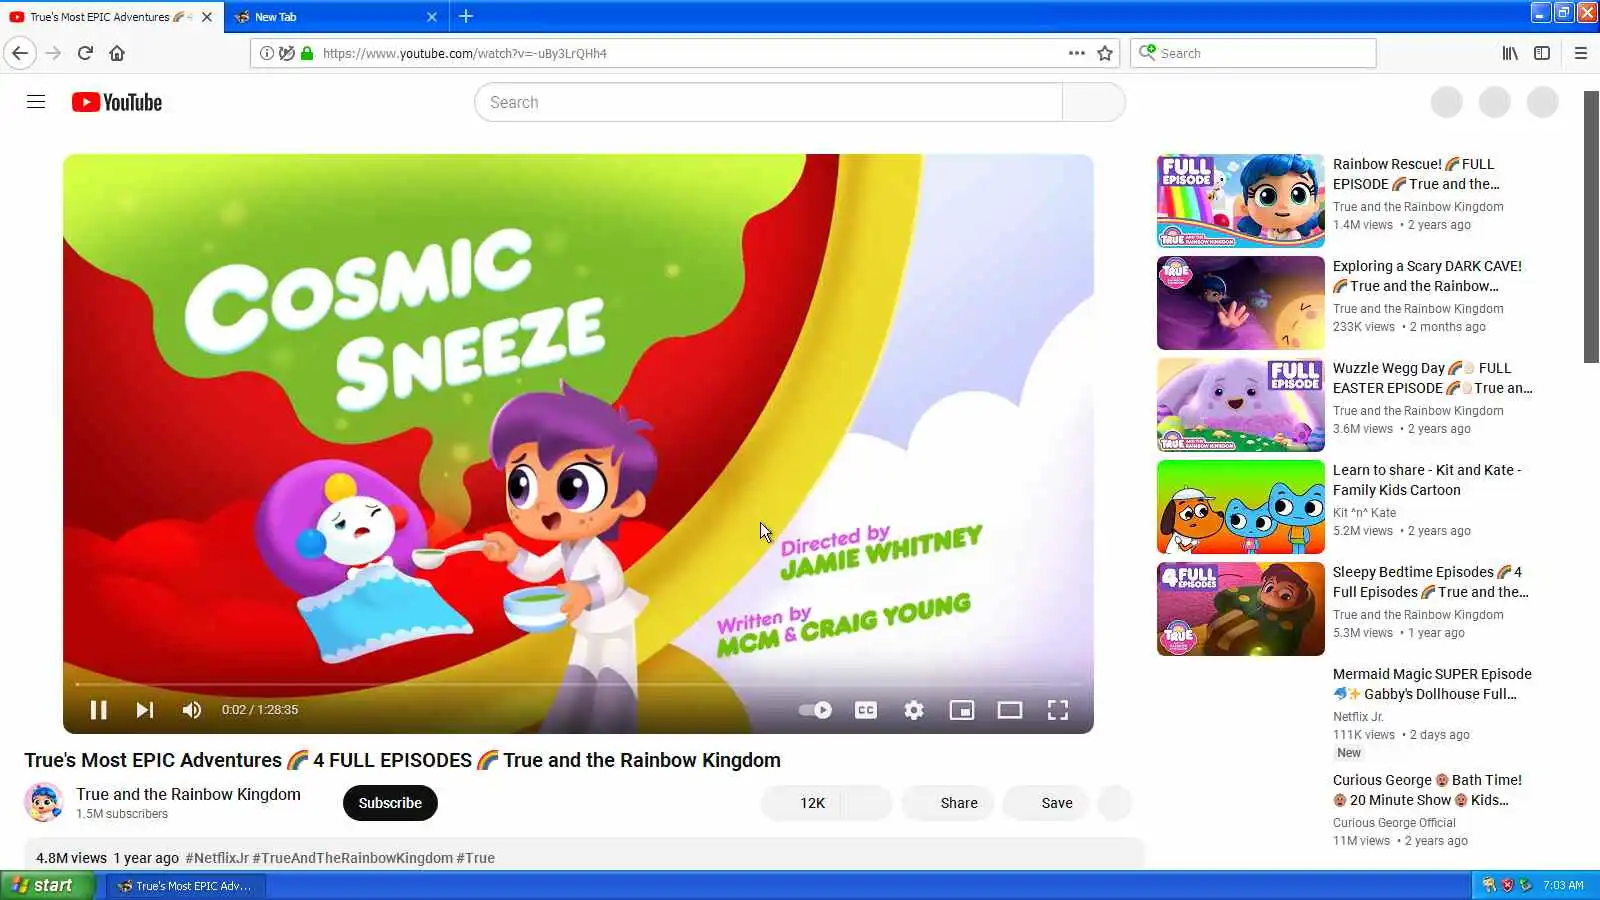Viewport: 1600px width, 900px height.
Task: Click the YouTube search submit button
Action: pos(1094,102)
